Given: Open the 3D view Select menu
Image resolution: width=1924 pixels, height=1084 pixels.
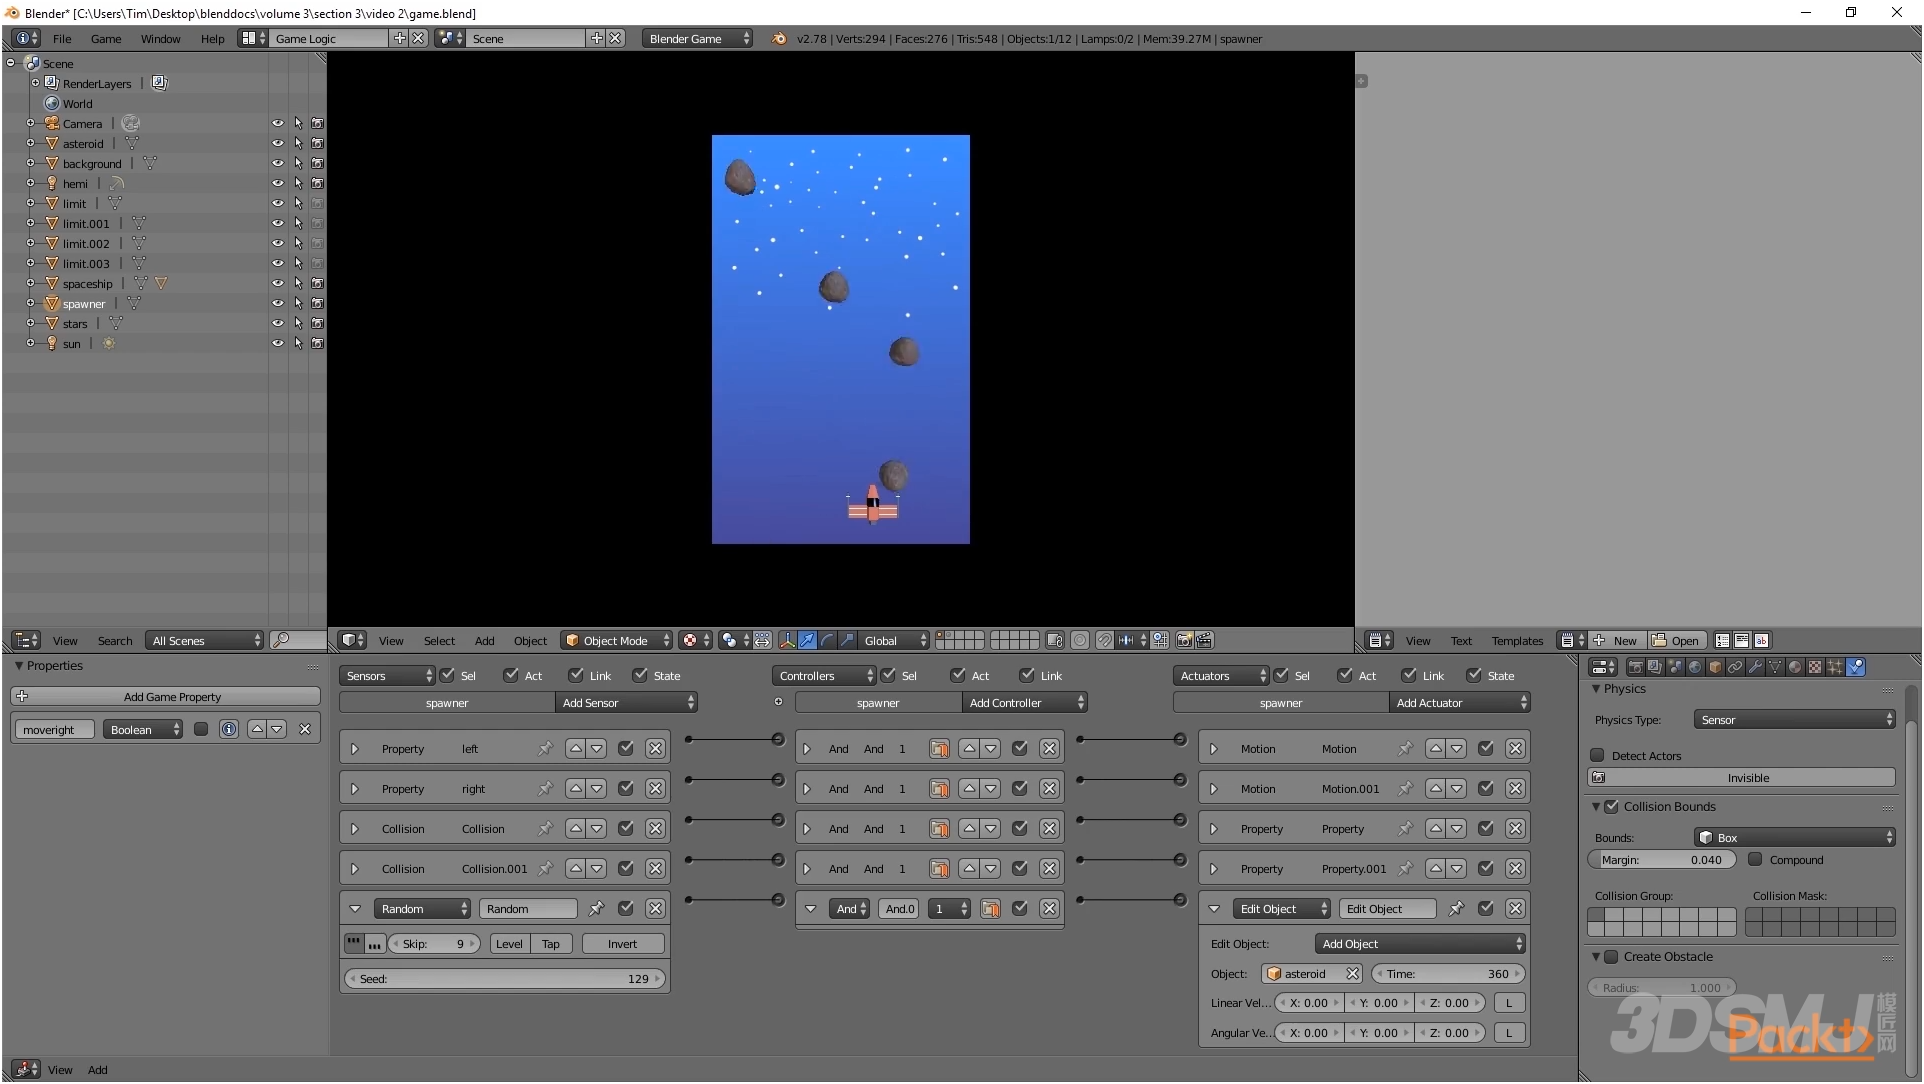Looking at the screenshot, I should tap(439, 641).
